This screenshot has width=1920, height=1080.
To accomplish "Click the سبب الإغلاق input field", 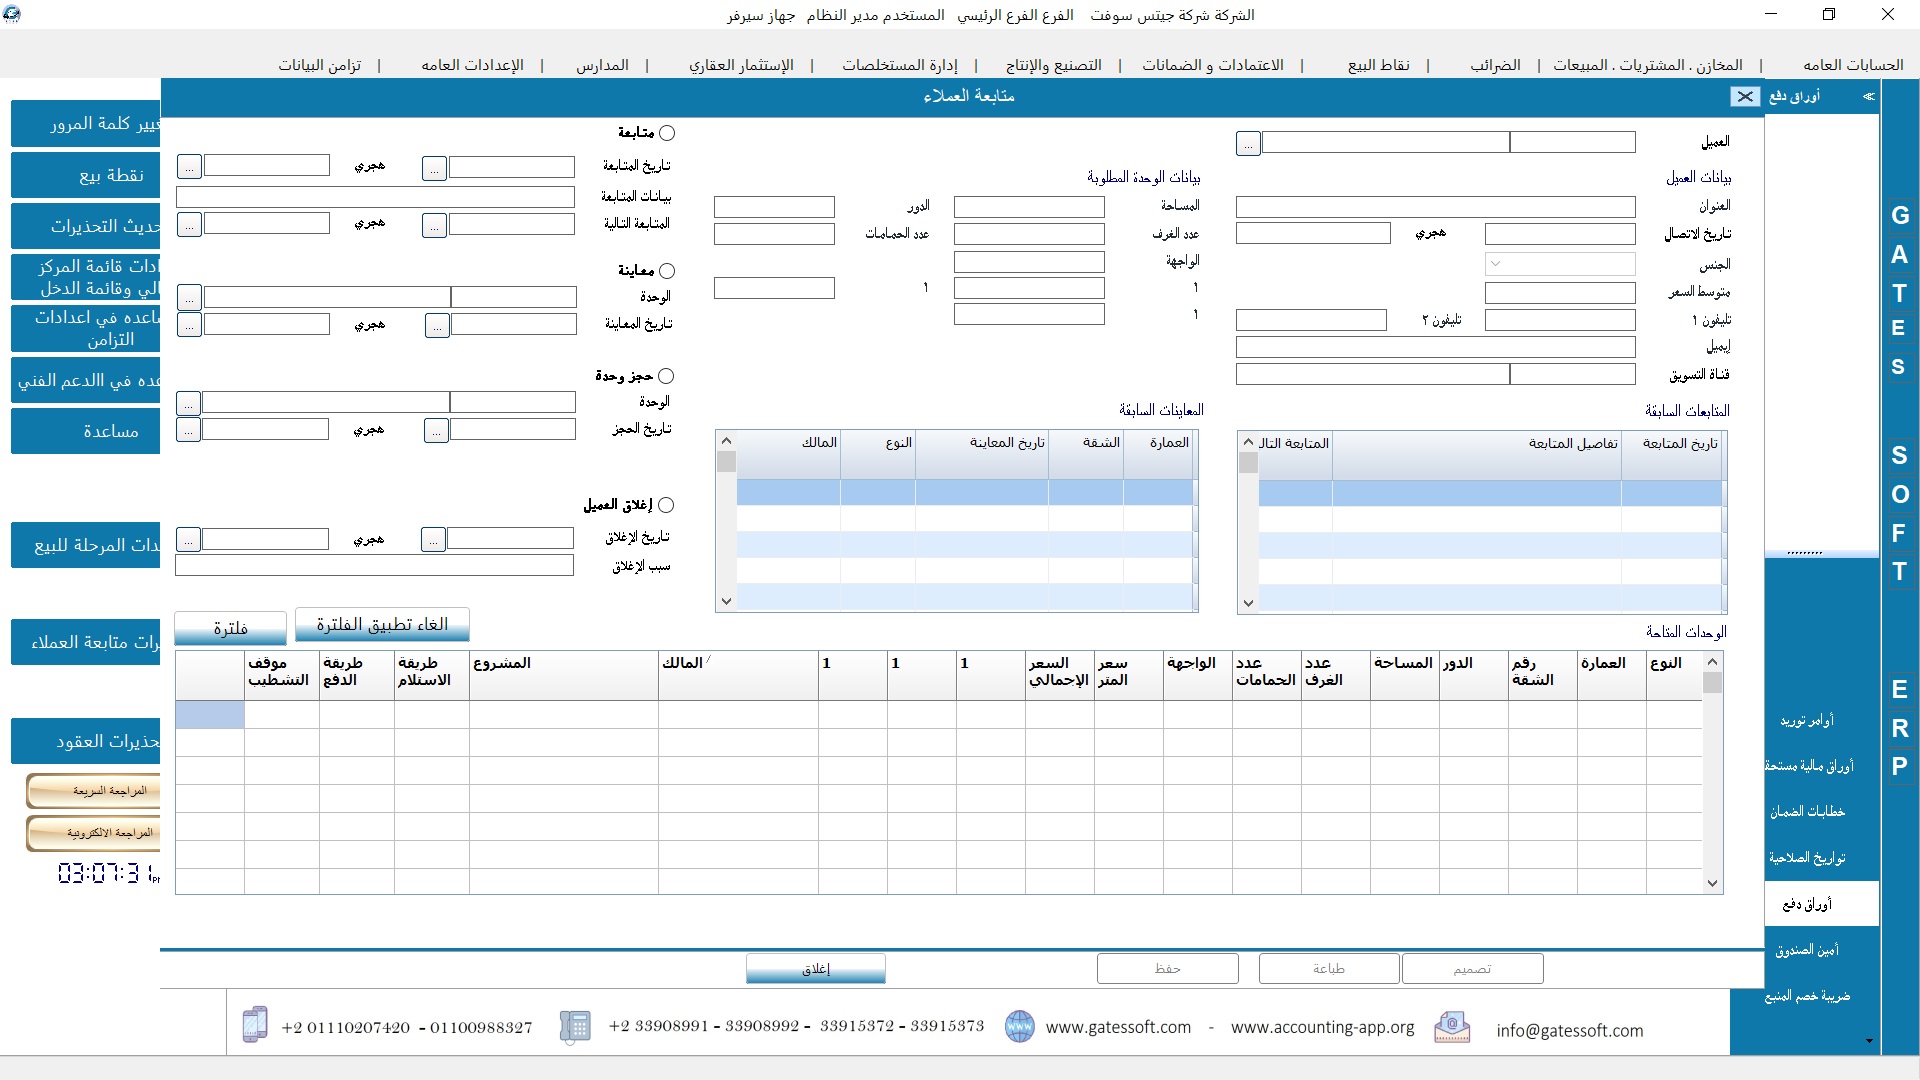I will point(374,565).
